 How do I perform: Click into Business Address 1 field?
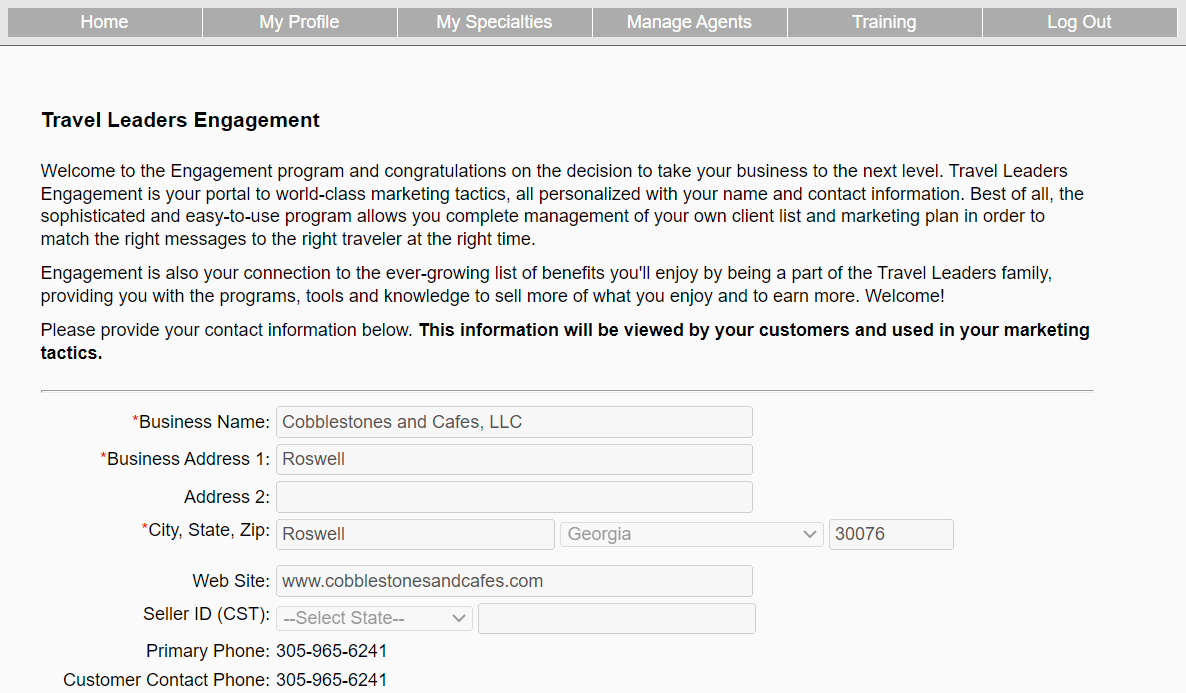(514, 459)
